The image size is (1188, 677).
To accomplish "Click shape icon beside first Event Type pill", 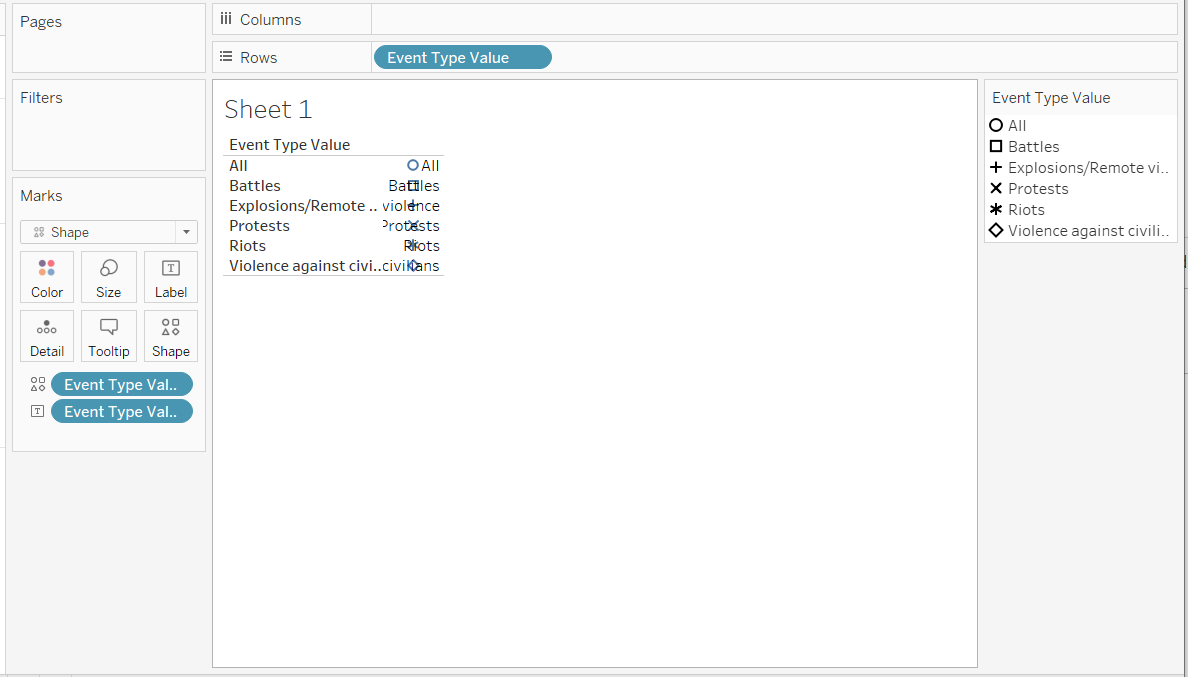I will [x=38, y=384].
